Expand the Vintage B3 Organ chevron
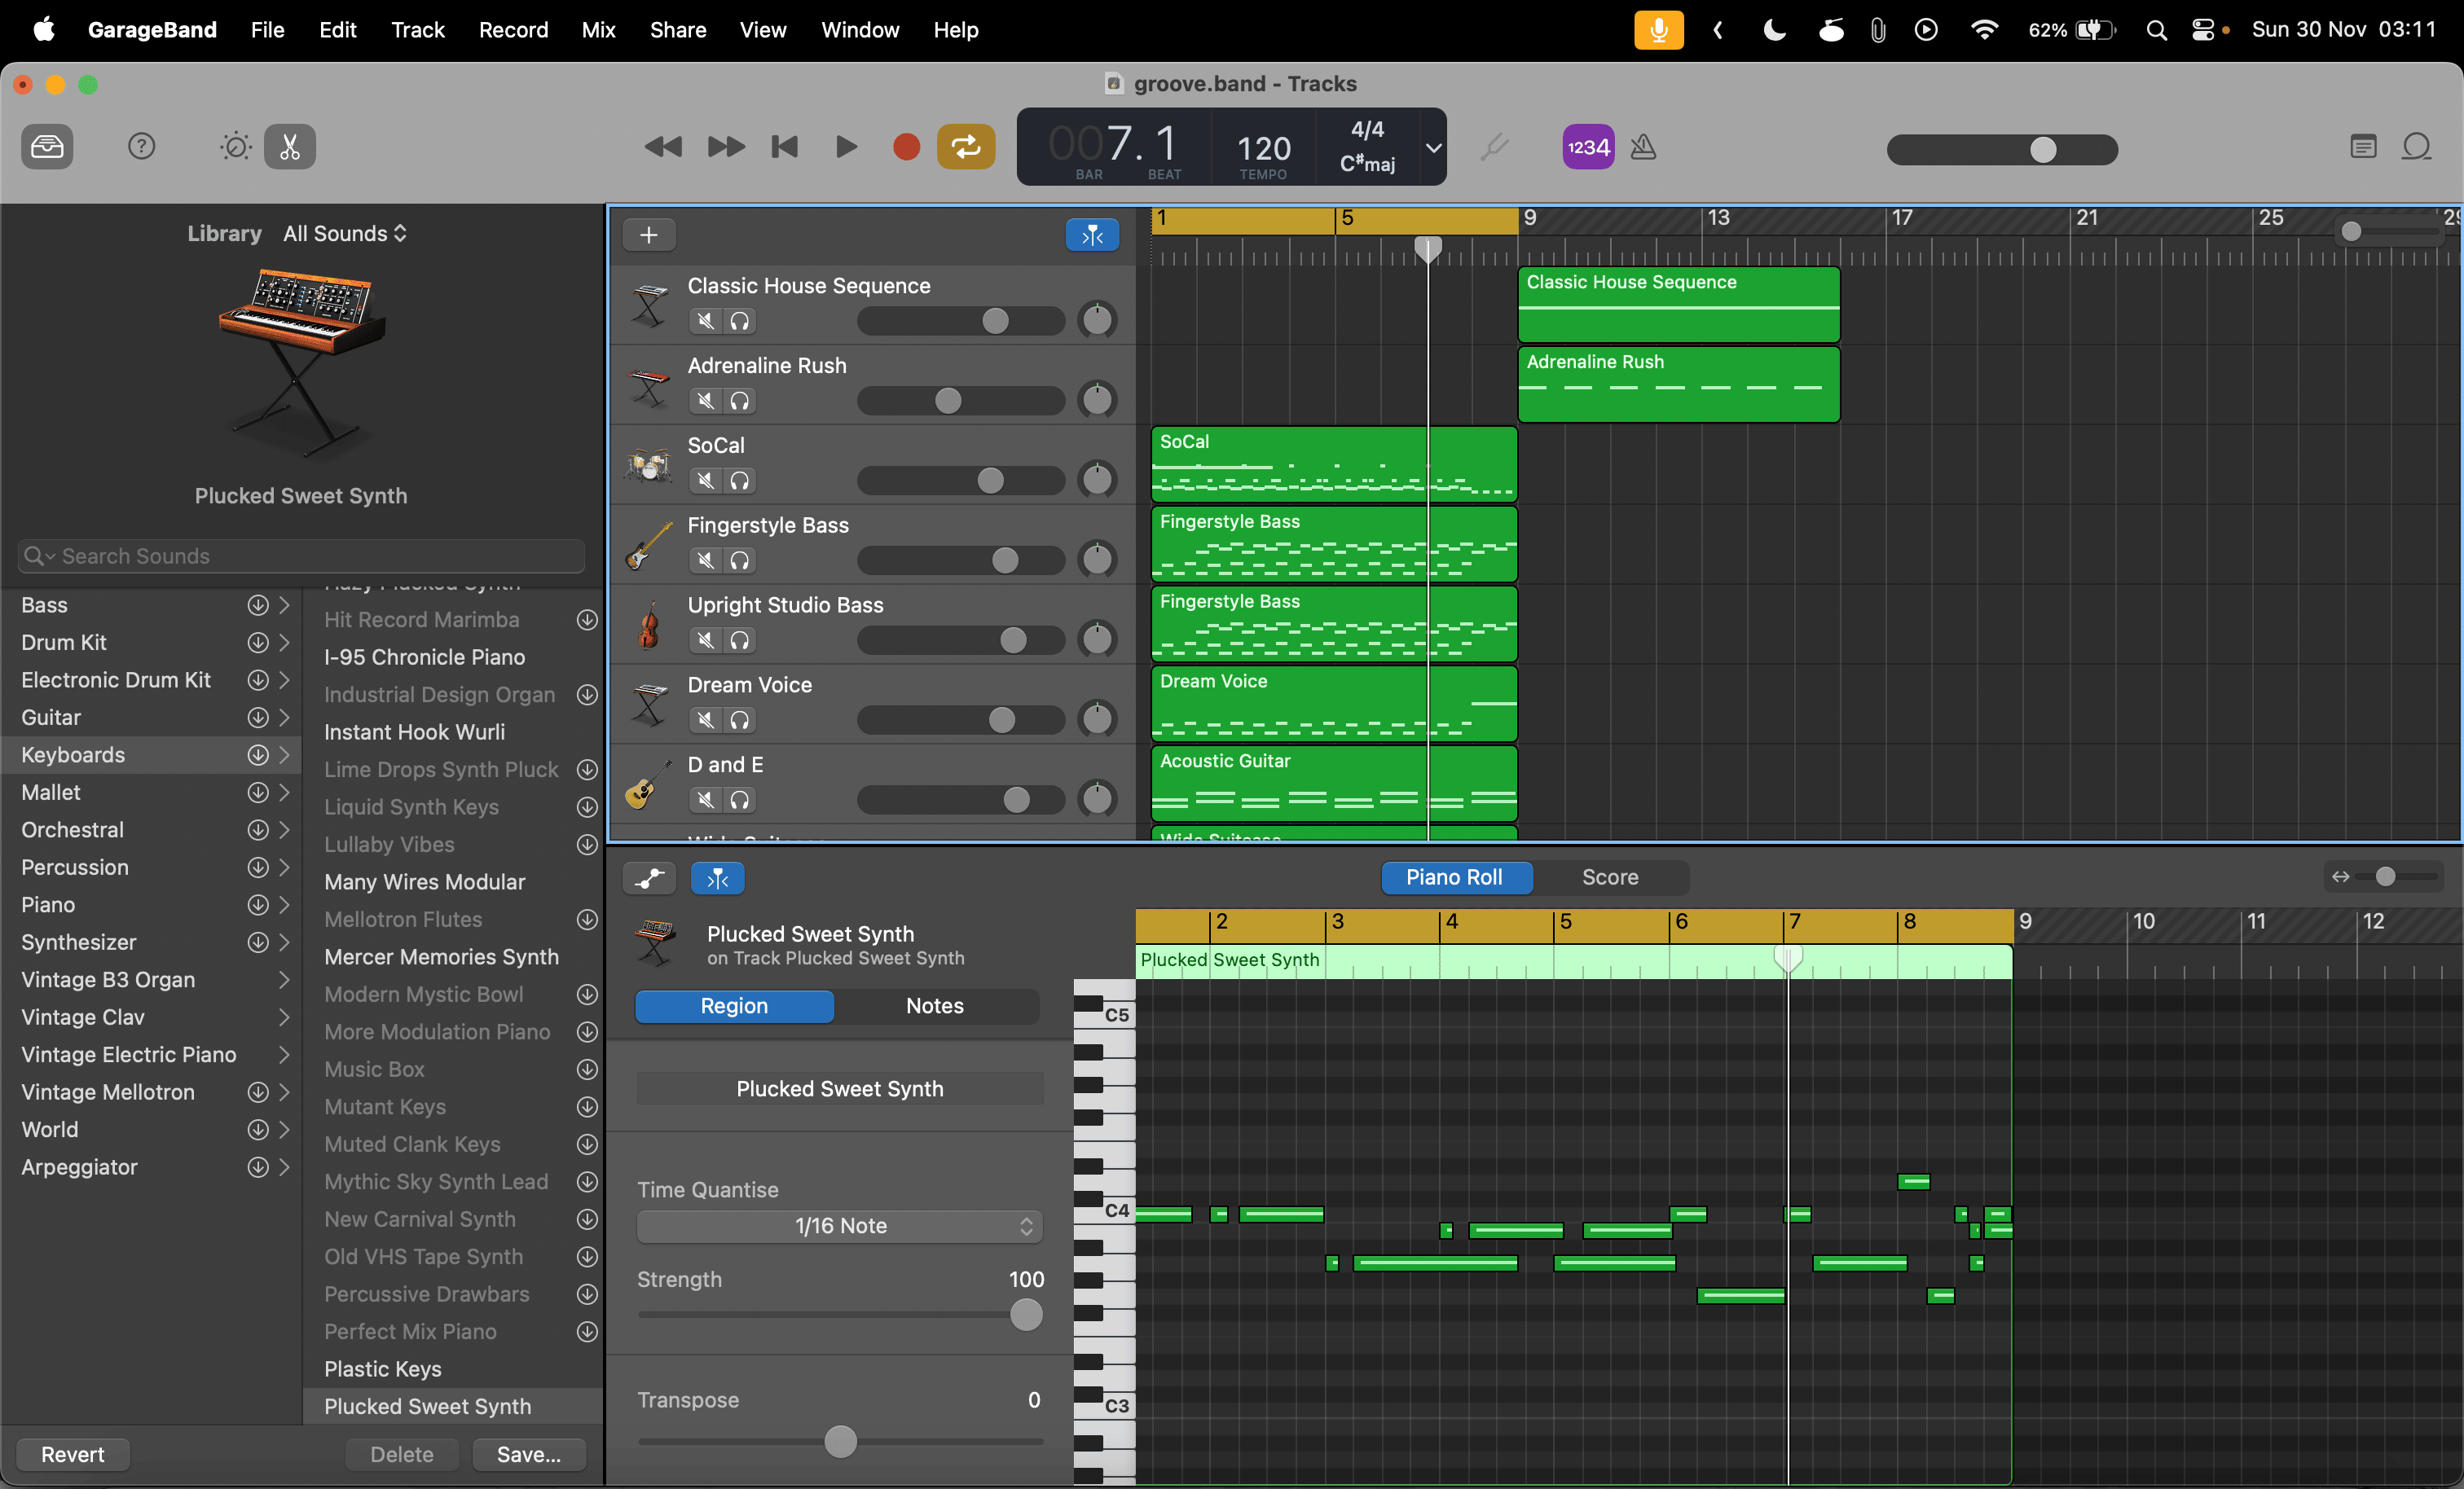This screenshot has height=1489, width=2464. point(285,980)
